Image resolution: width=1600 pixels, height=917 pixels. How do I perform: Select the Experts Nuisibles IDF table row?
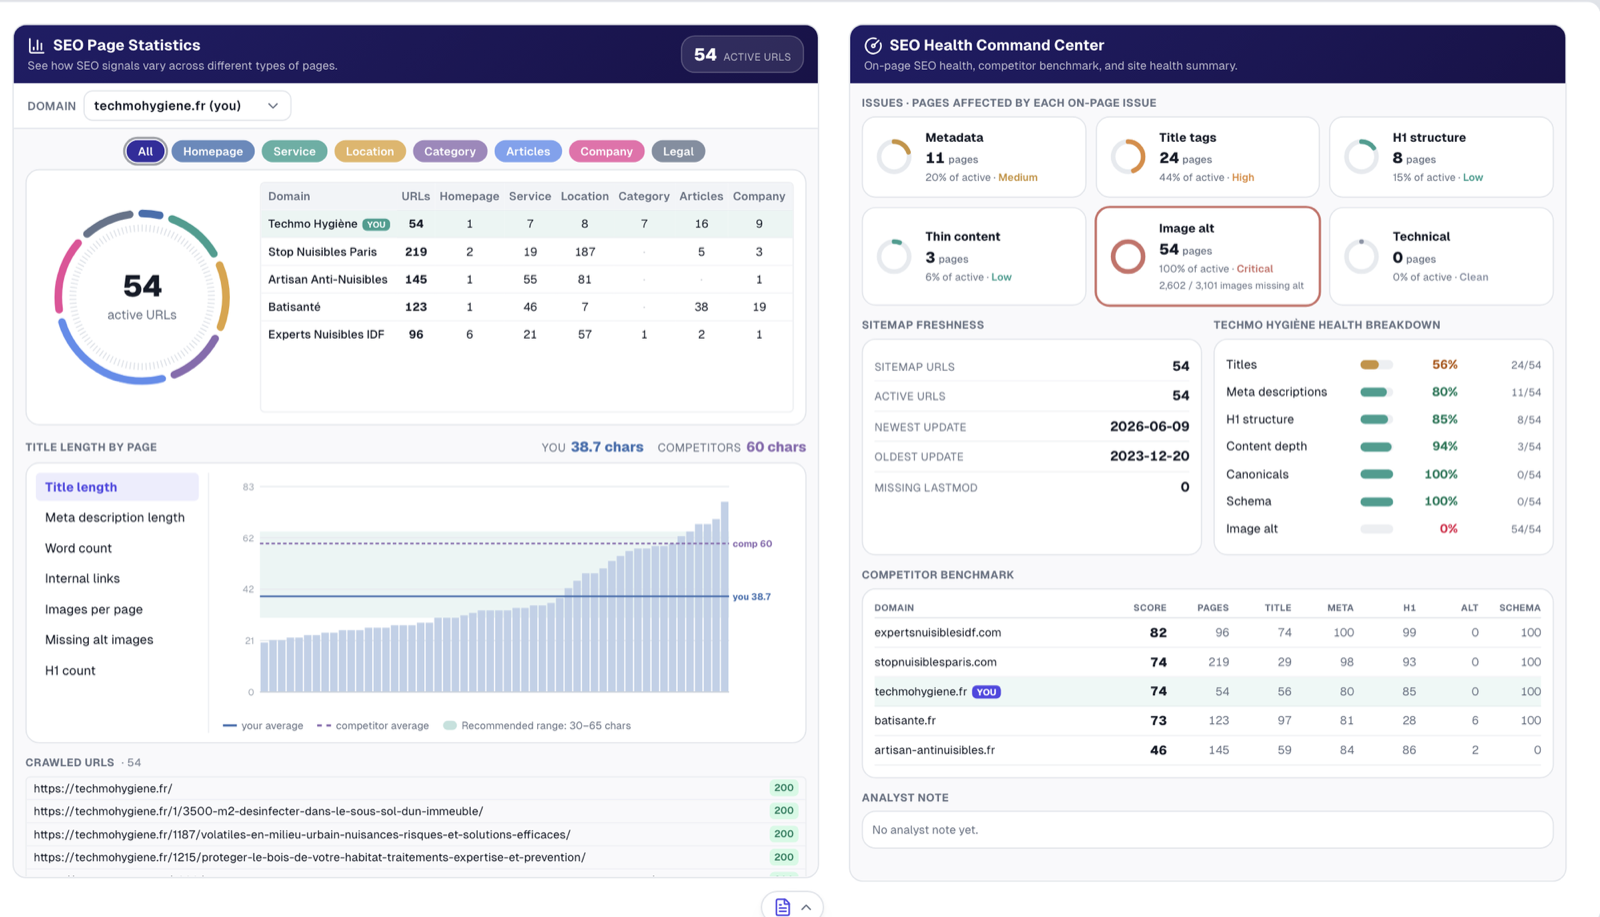(x=527, y=335)
